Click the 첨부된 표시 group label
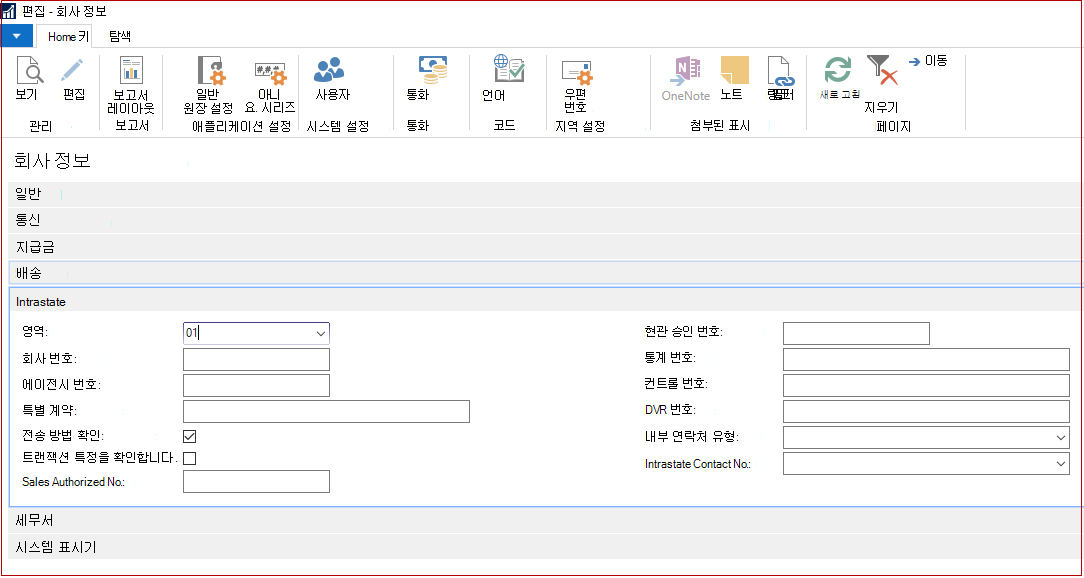Viewport: 1084px width, 578px height. point(720,125)
